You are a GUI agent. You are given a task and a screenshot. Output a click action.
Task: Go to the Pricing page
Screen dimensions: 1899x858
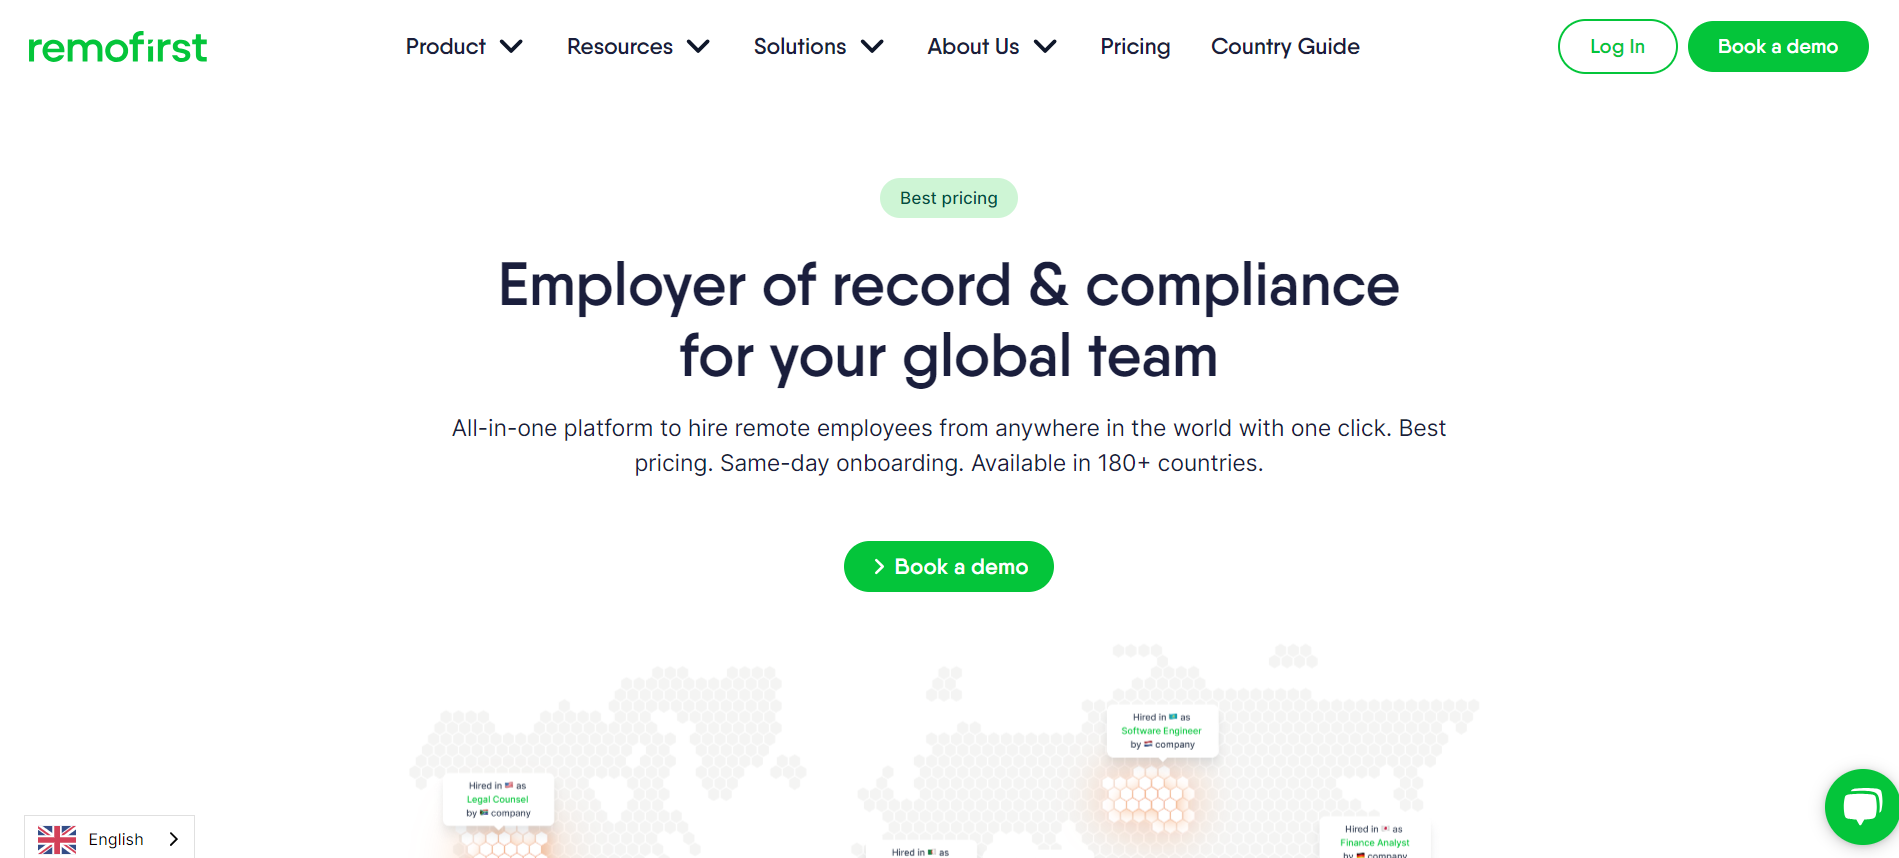pos(1135,47)
